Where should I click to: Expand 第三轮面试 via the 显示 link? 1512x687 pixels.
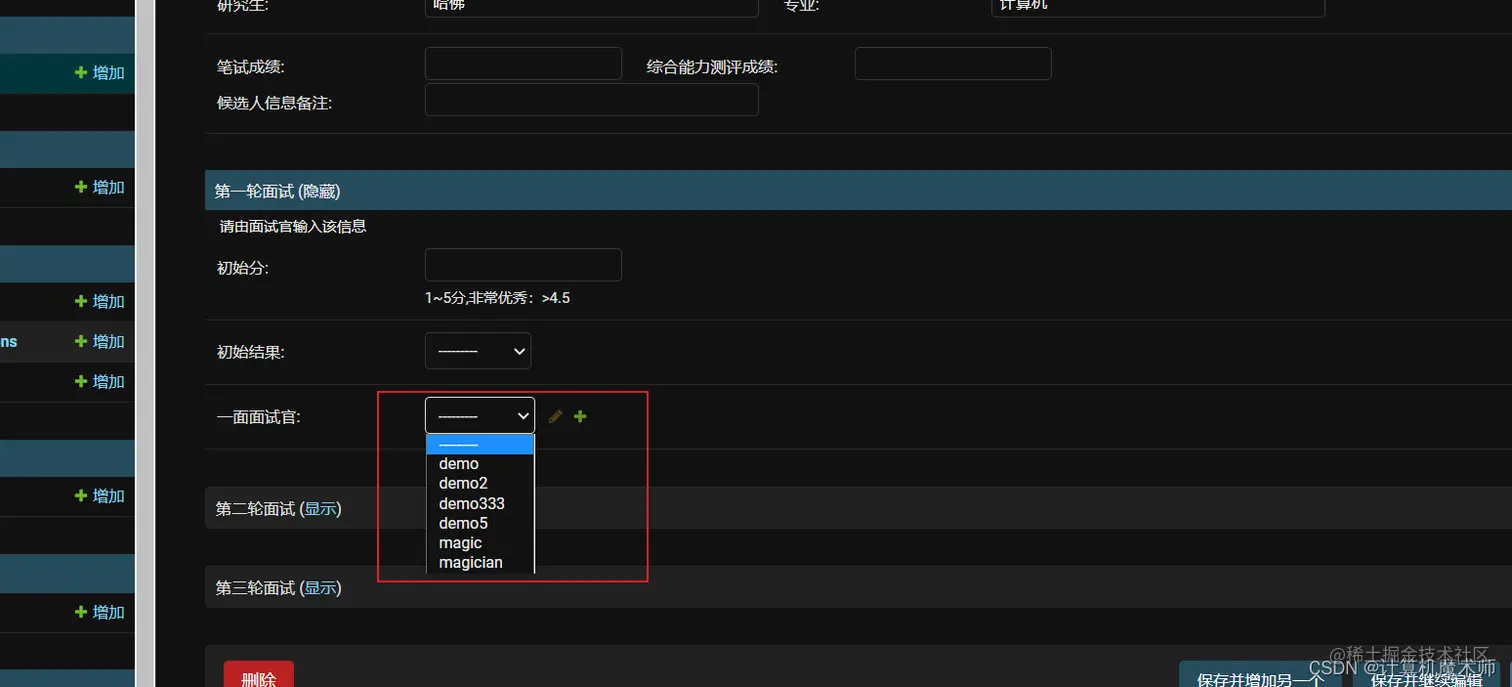click(321, 588)
